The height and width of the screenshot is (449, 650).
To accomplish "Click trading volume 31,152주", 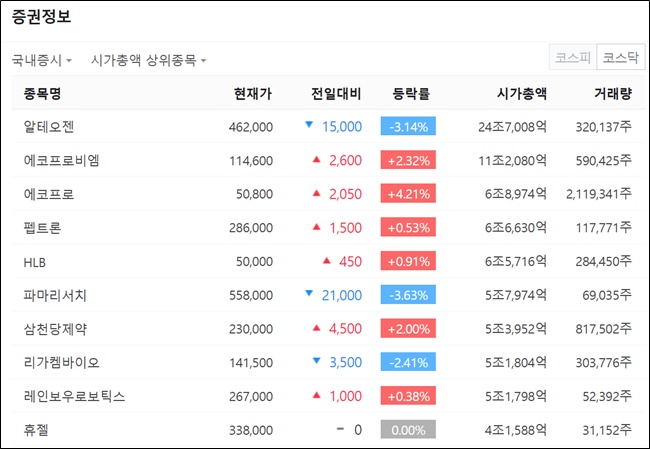I will pyautogui.click(x=607, y=430).
